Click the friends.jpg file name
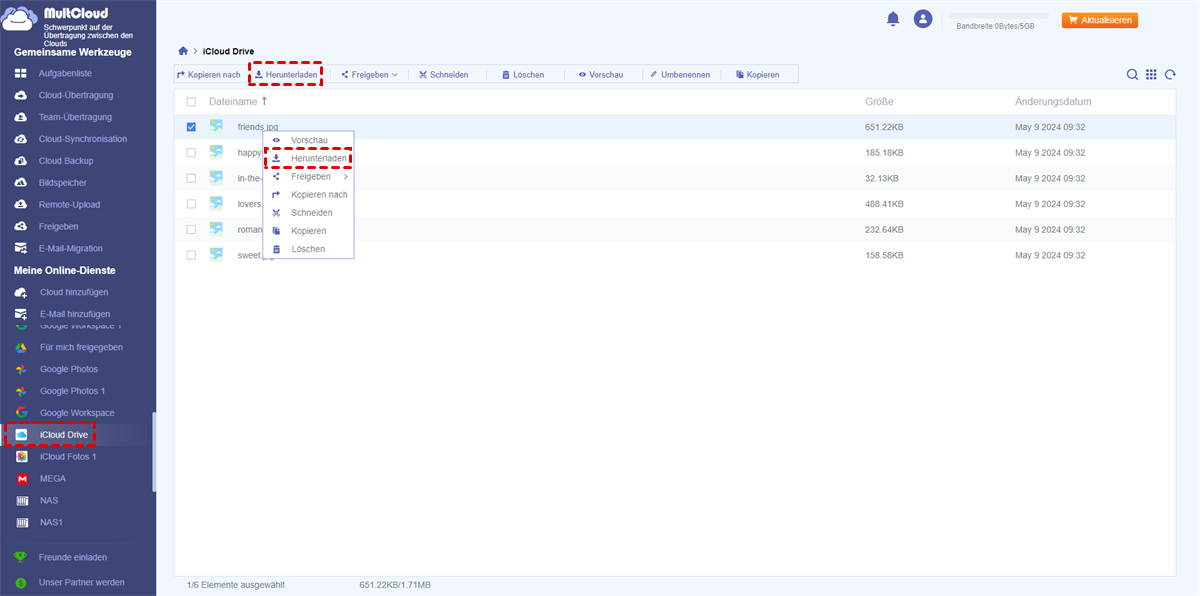The image size is (1200, 596). (x=258, y=127)
